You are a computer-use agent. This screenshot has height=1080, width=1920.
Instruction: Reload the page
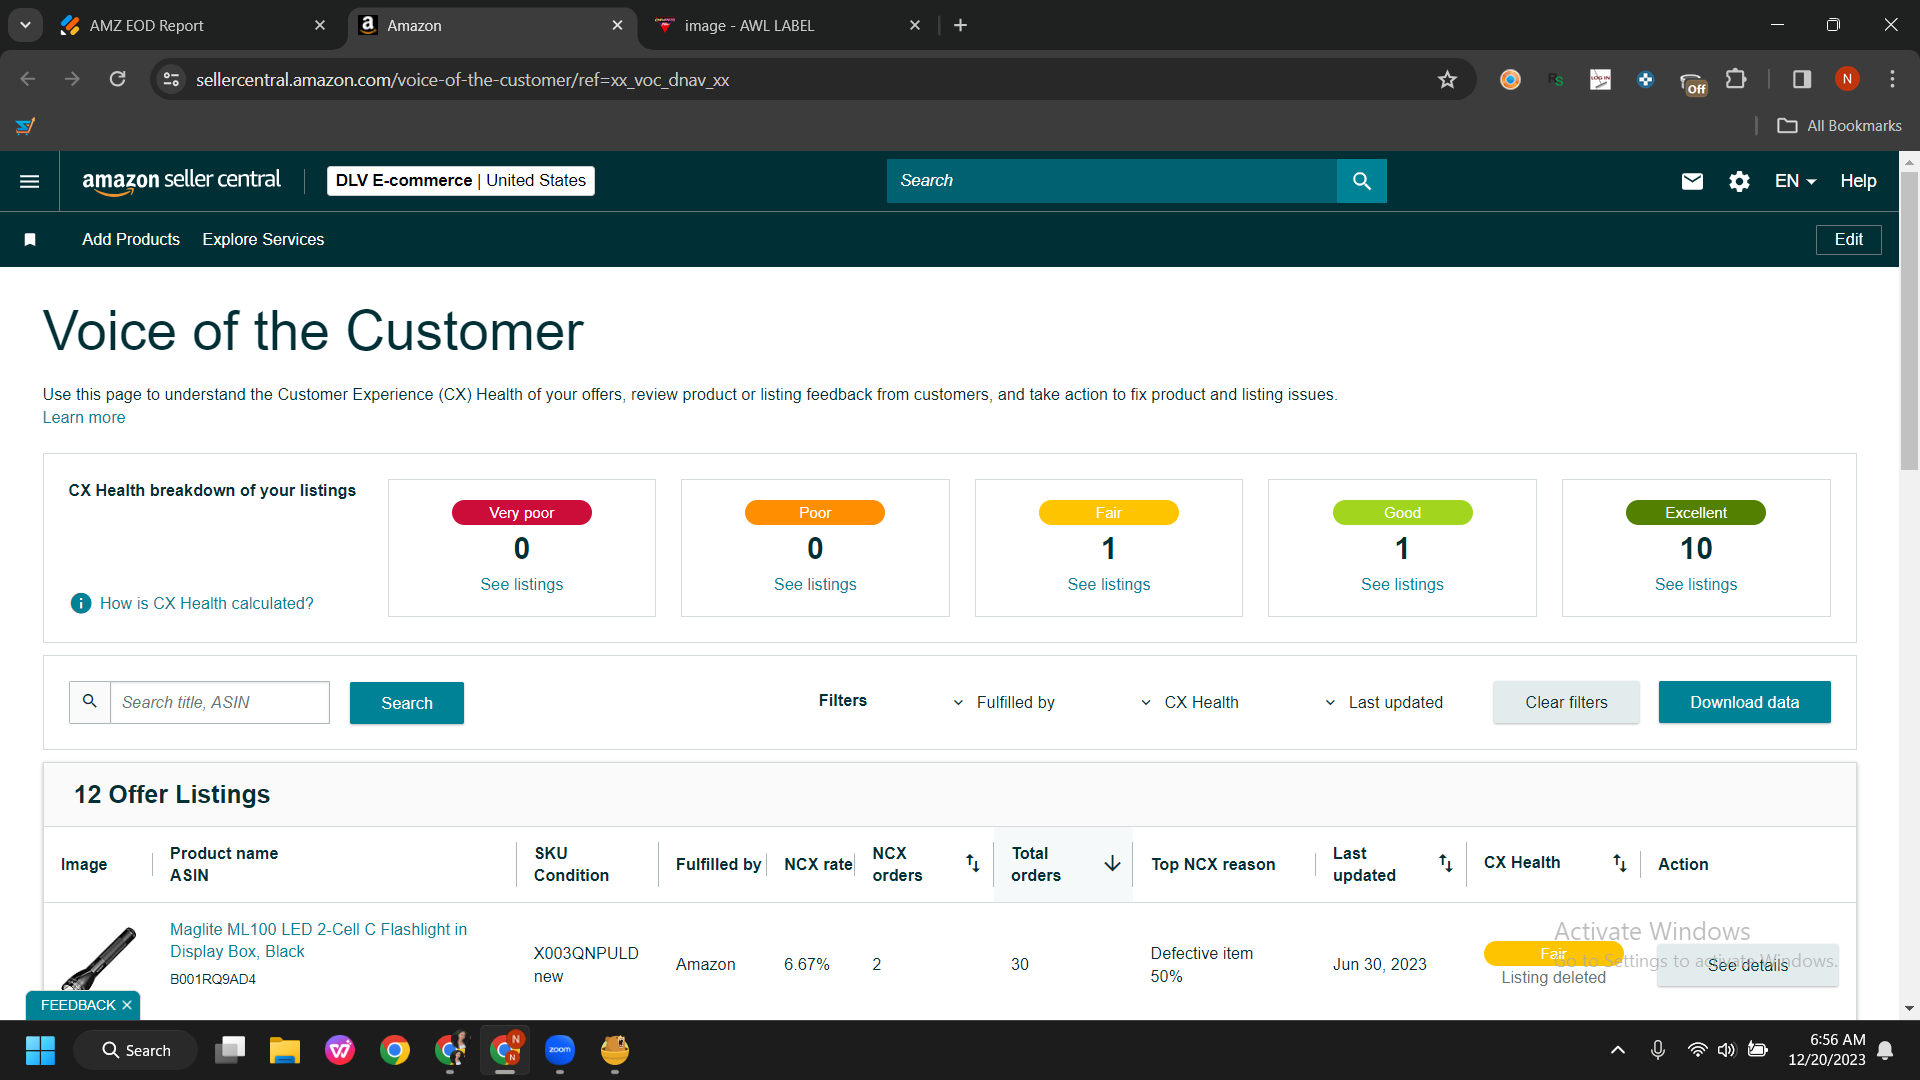click(x=118, y=80)
